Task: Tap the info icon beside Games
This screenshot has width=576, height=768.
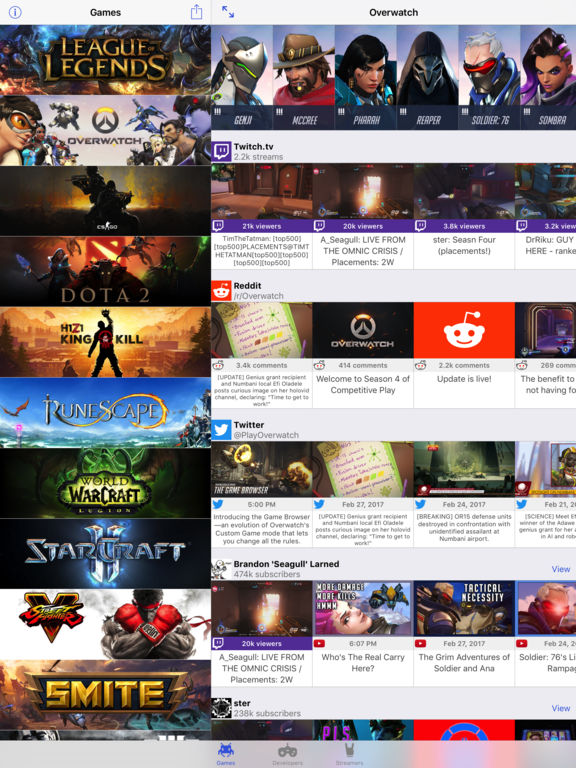Action: click(15, 12)
